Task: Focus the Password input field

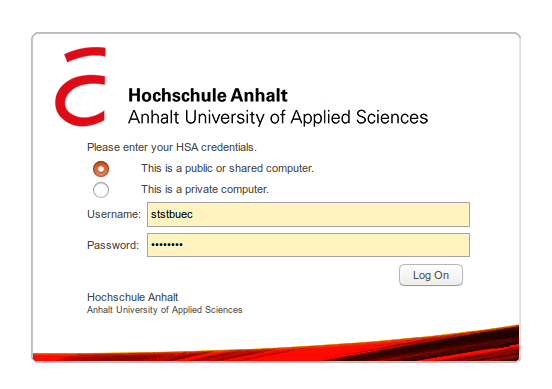Action: 308,245
